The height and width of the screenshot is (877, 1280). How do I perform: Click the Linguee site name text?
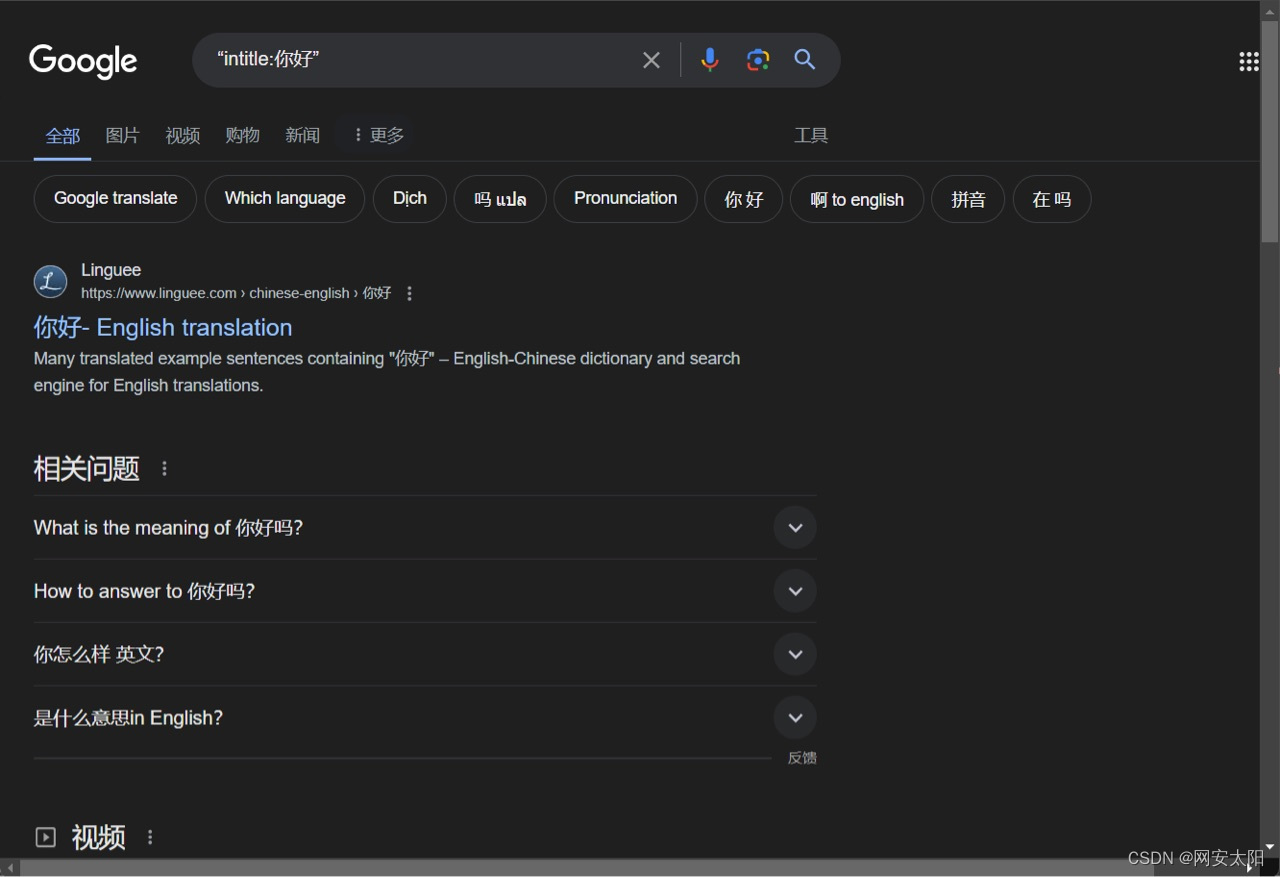click(111, 270)
